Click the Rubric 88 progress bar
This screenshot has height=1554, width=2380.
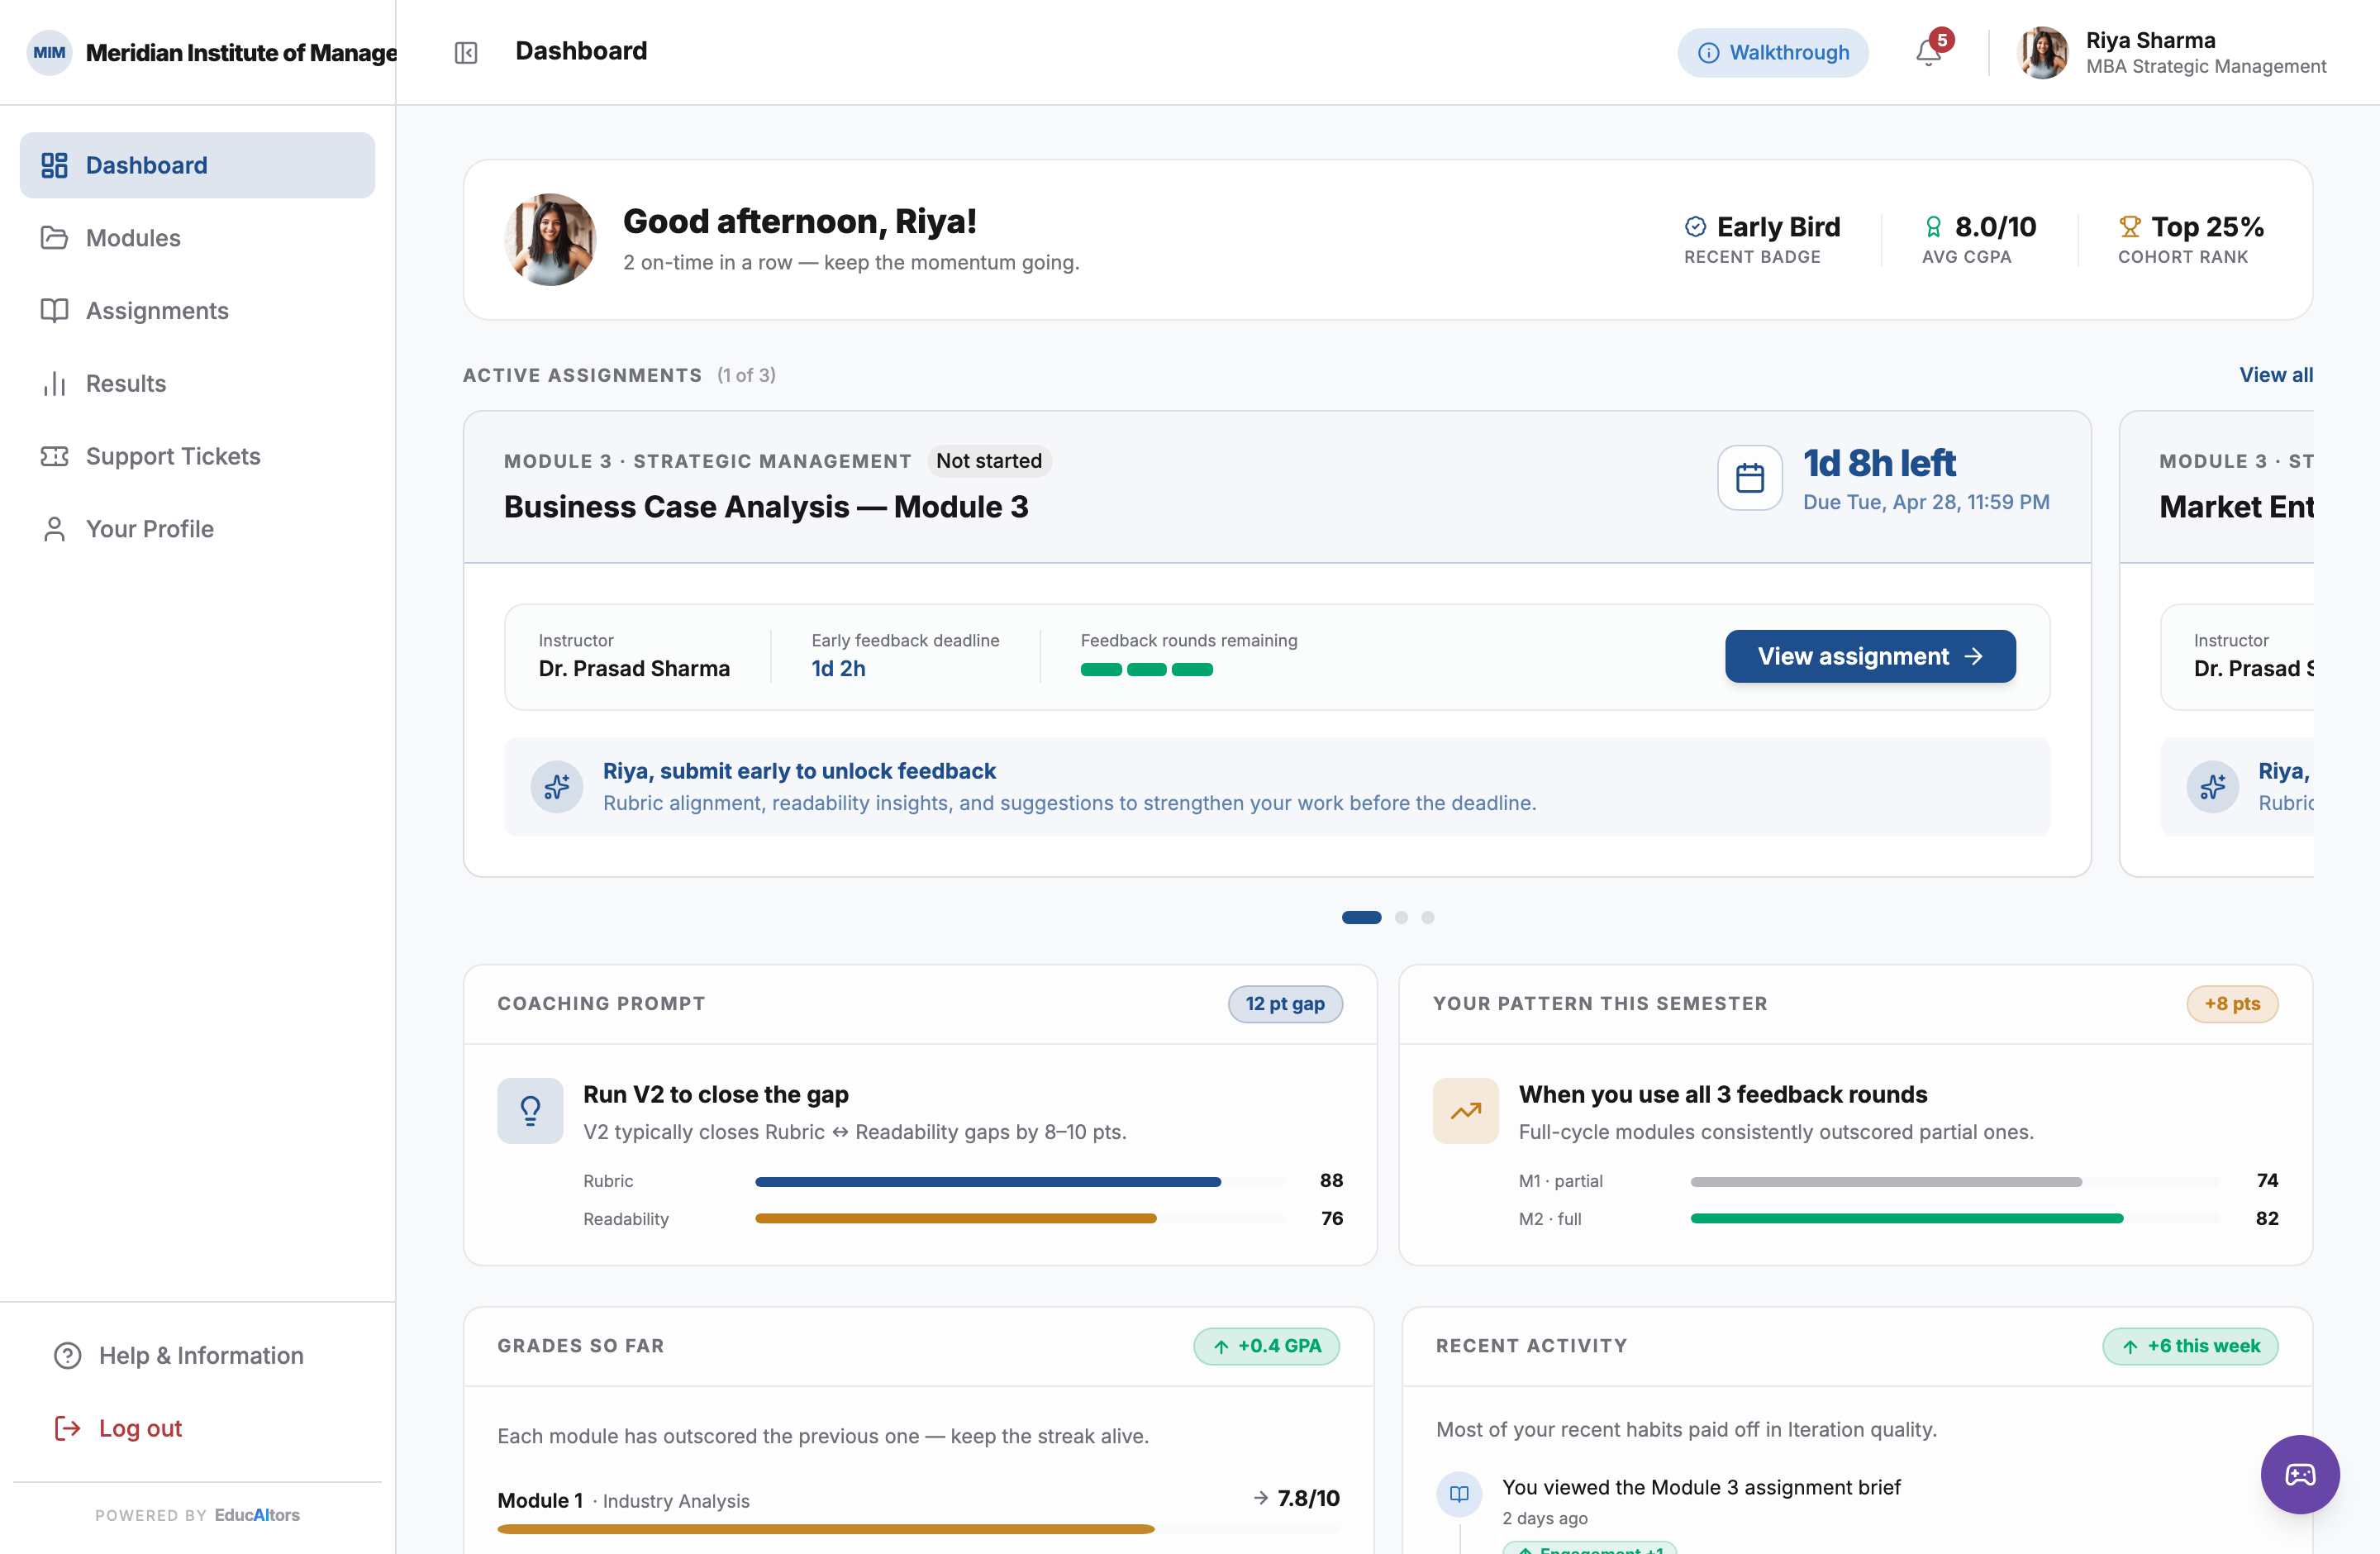click(x=1019, y=1182)
